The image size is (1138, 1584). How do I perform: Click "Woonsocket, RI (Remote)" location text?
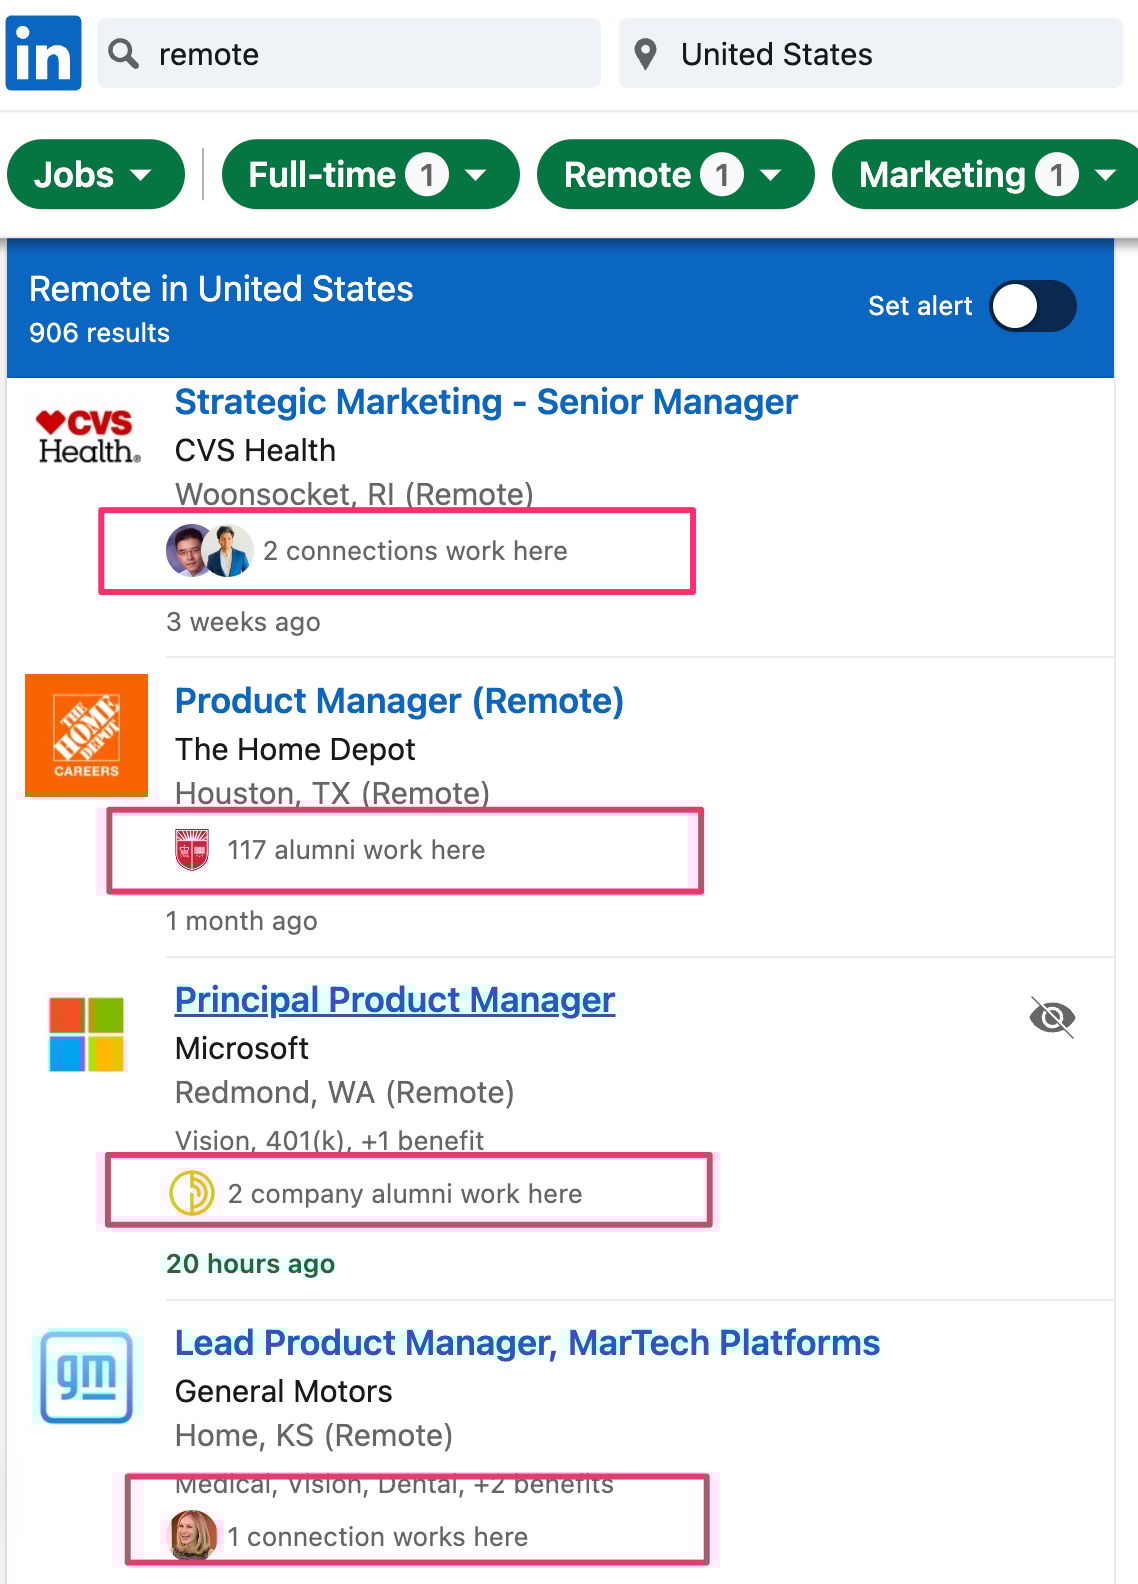click(354, 494)
